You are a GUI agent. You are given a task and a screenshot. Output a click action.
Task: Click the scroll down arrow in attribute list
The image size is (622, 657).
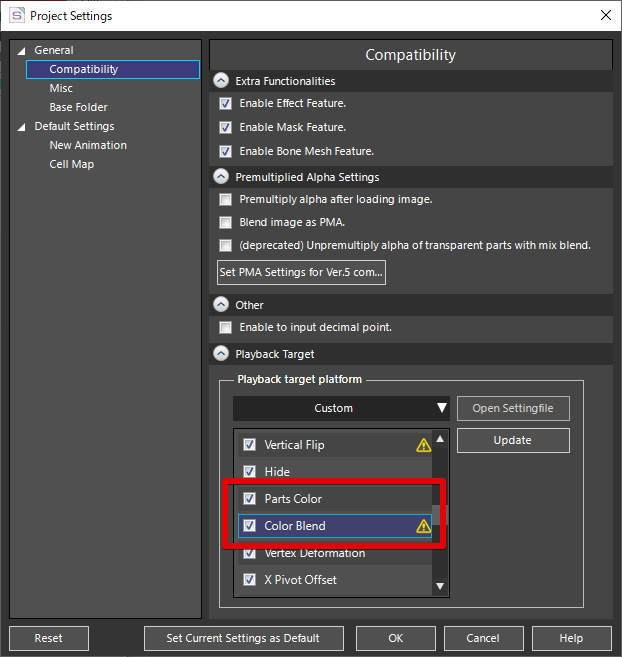440,586
